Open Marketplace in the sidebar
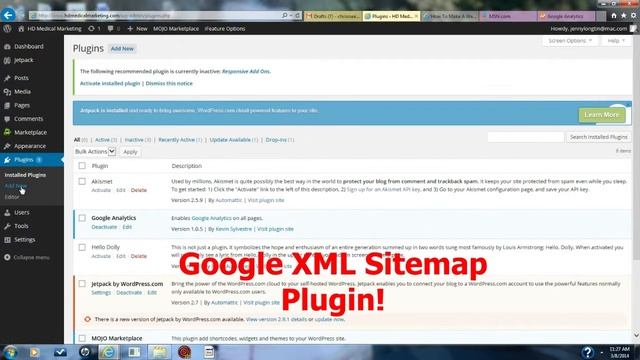This screenshot has width=640, height=360. (x=30, y=132)
